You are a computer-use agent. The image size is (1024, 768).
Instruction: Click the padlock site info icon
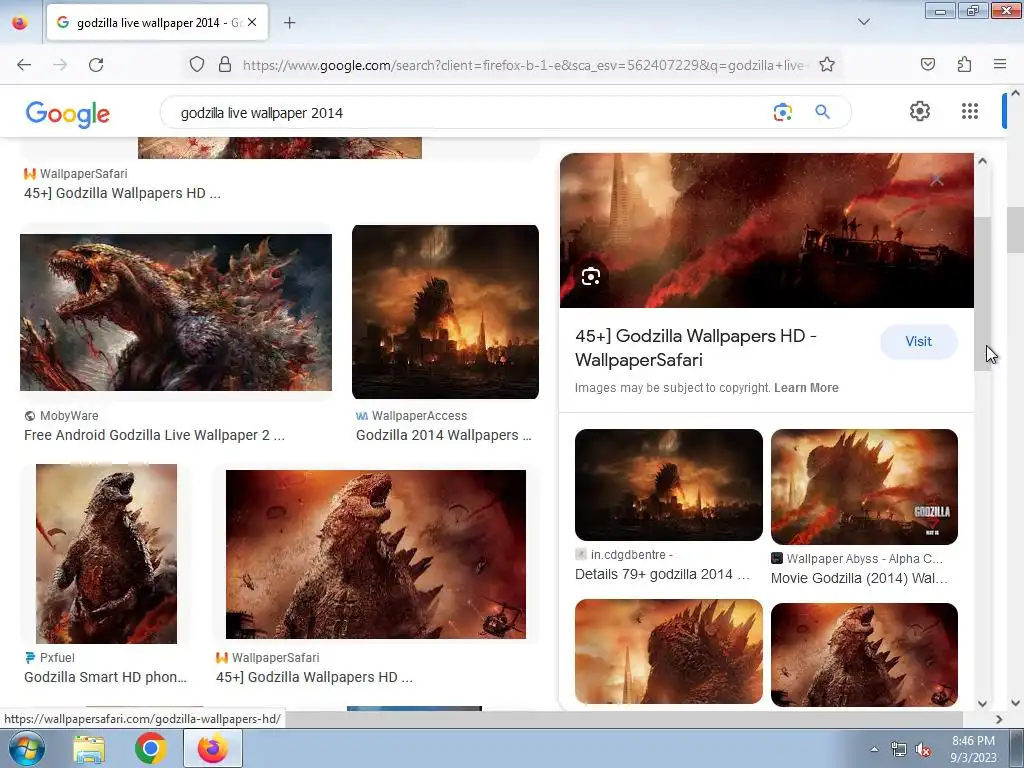[x=225, y=64]
